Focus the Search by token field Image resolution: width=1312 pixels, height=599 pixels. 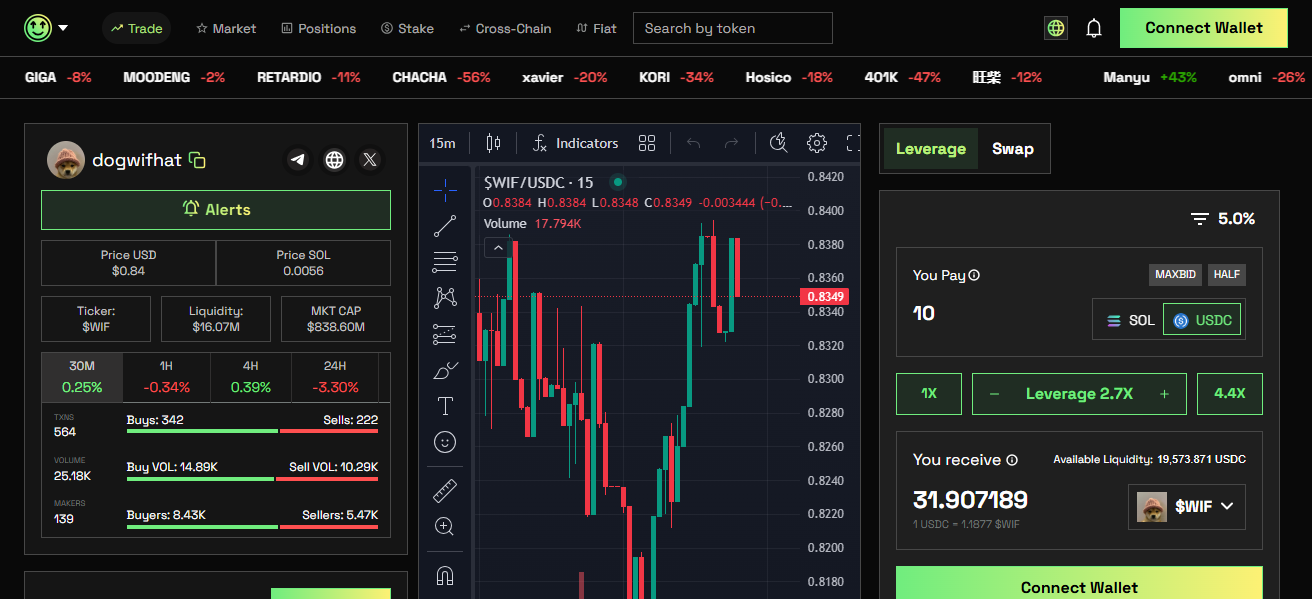[x=733, y=28]
